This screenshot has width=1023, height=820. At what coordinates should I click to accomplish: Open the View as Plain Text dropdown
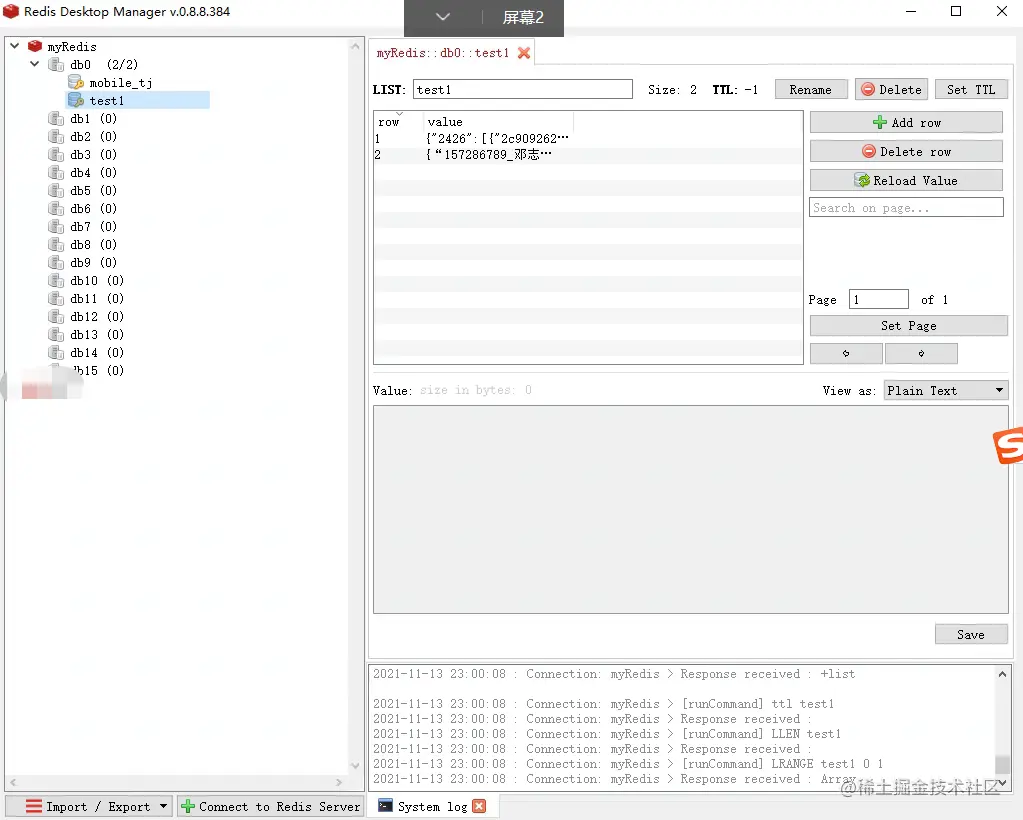click(x=945, y=390)
